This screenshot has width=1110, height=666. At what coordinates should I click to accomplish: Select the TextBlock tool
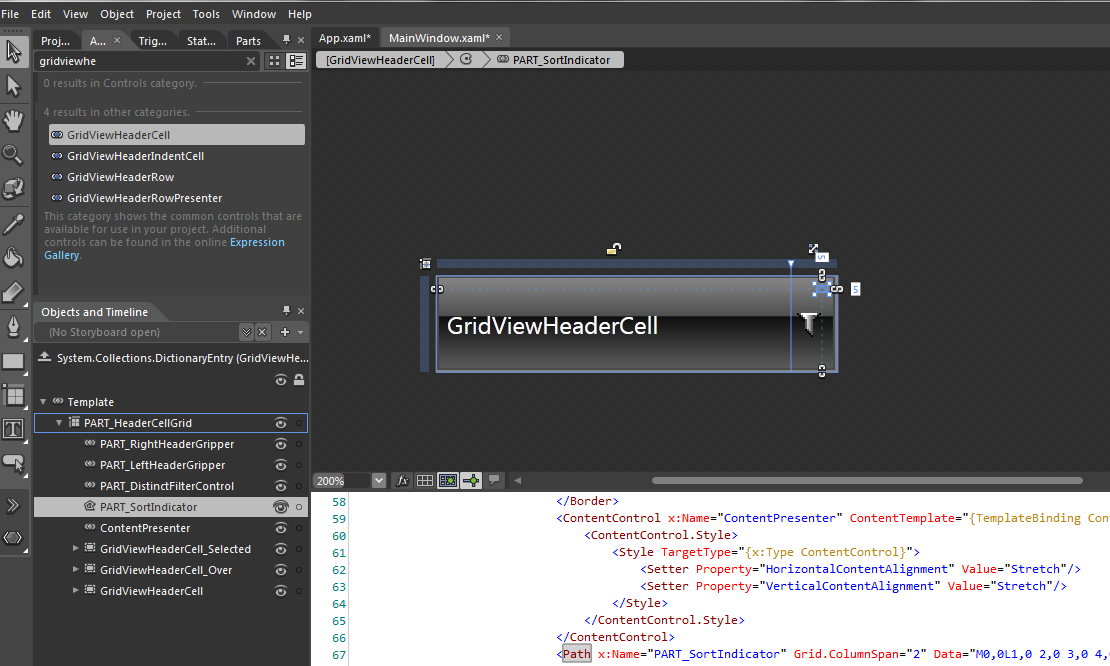[13, 429]
